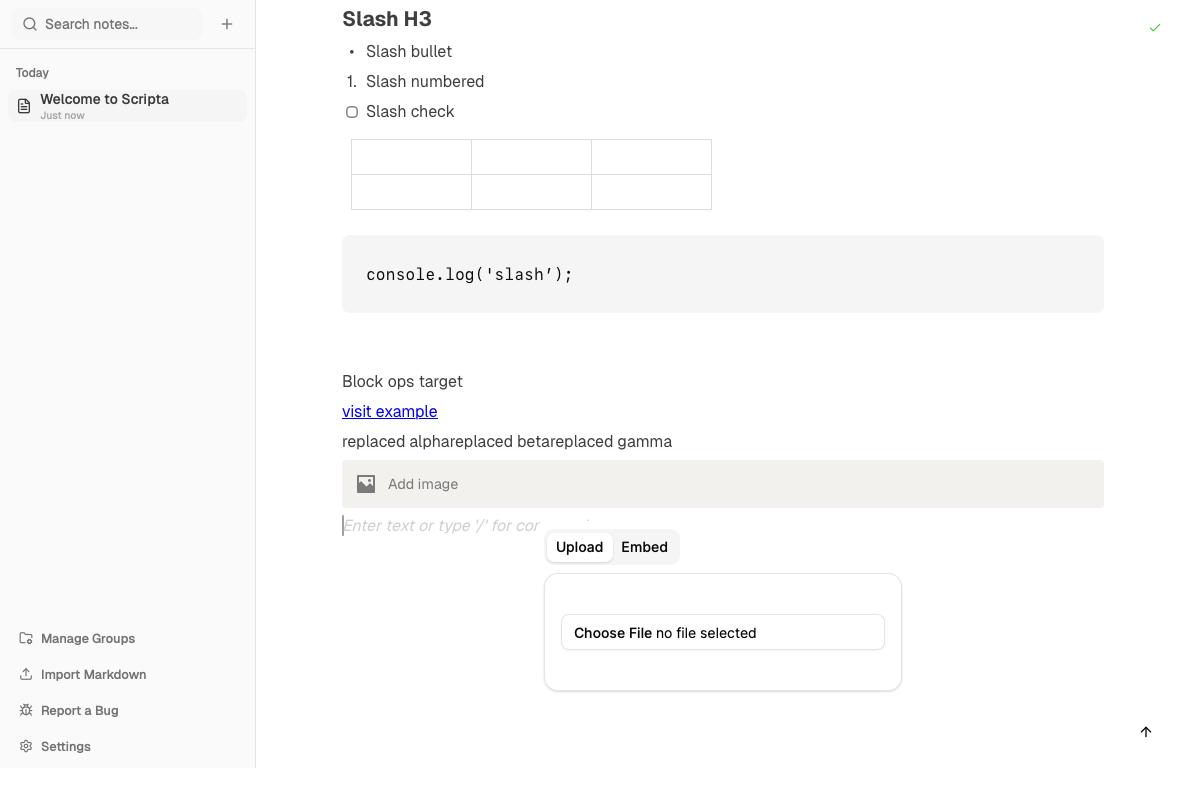The width and height of the screenshot is (1200, 800).
Task: Toggle the Slash check checkbox
Action: click(x=352, y=111)
